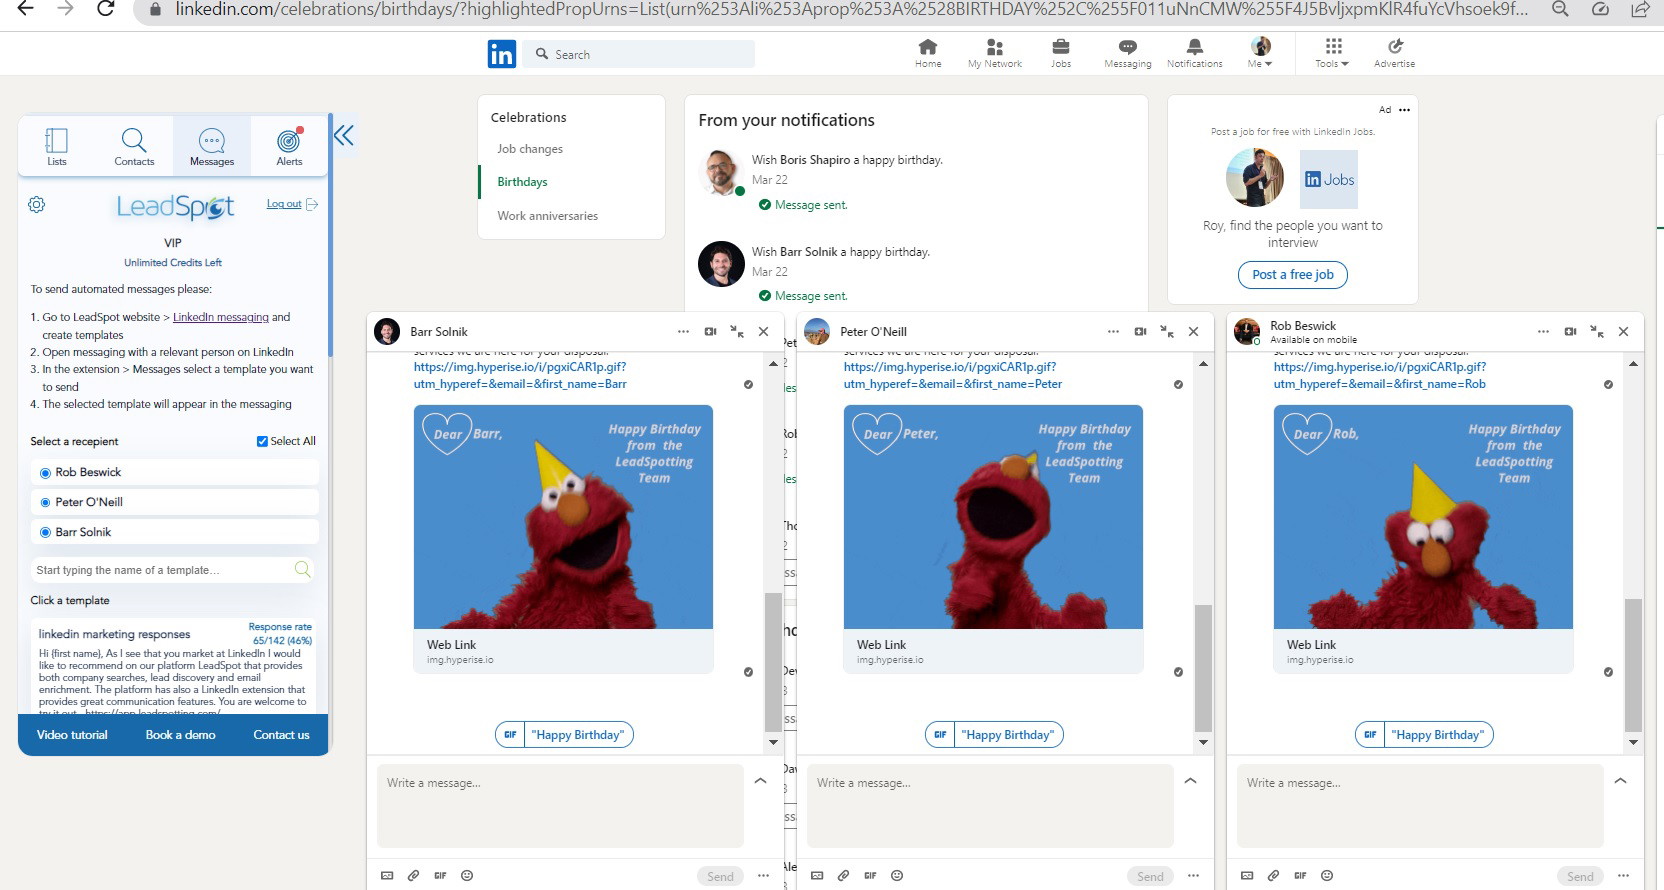Choose the linkedin marketing responses template
1664x890 pixels.
coord(174,665)
